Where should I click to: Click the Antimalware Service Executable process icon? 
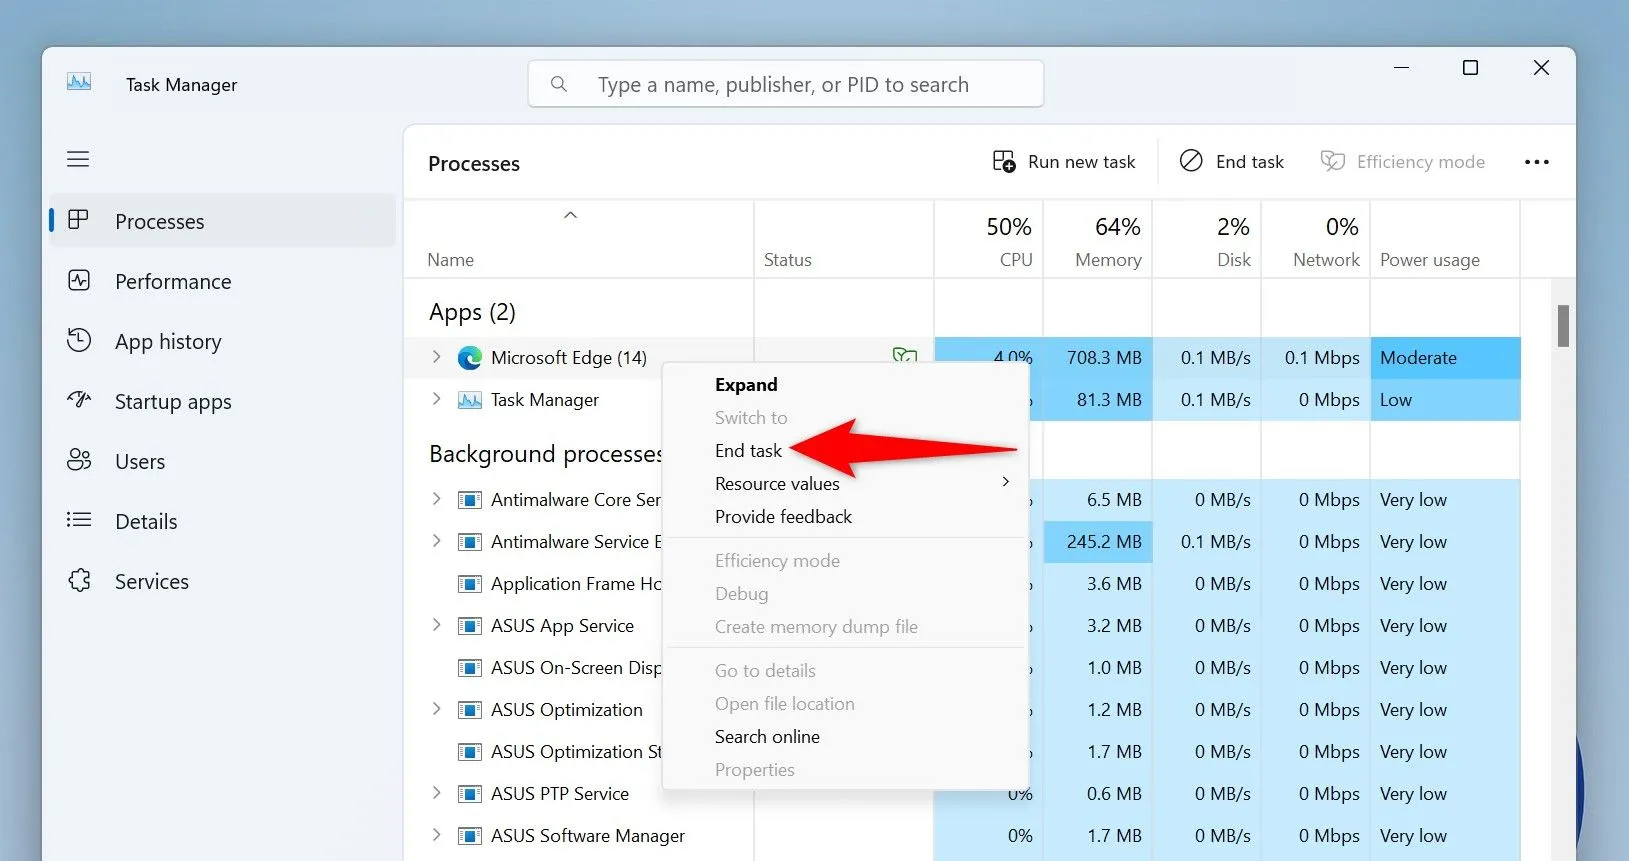click(x=469, y=542)
